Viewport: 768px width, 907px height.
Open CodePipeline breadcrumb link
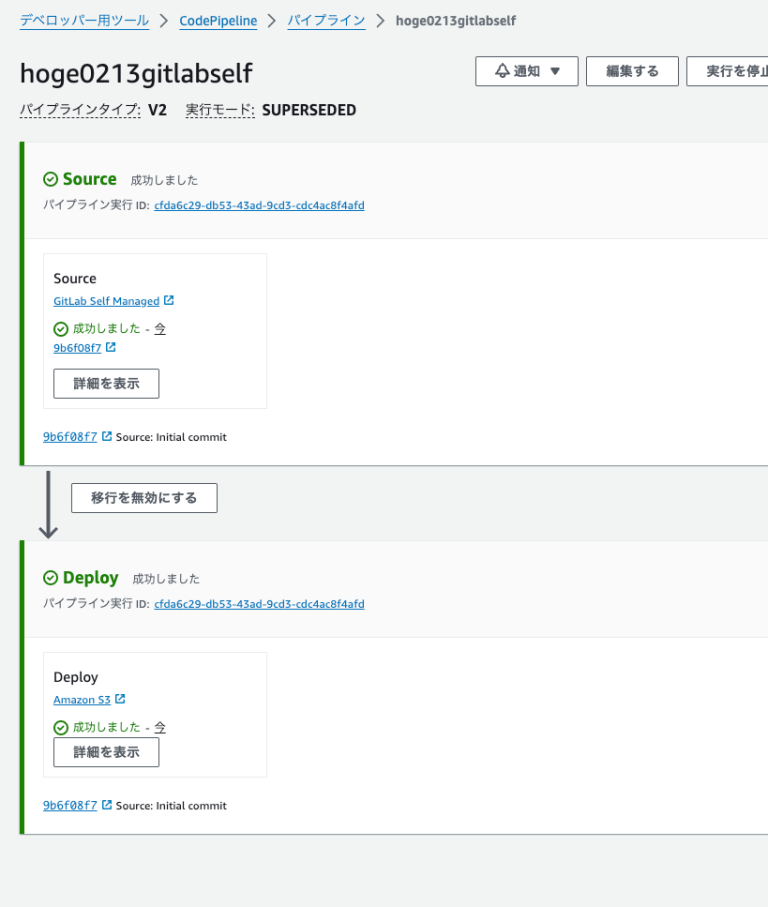coord(218,20)
